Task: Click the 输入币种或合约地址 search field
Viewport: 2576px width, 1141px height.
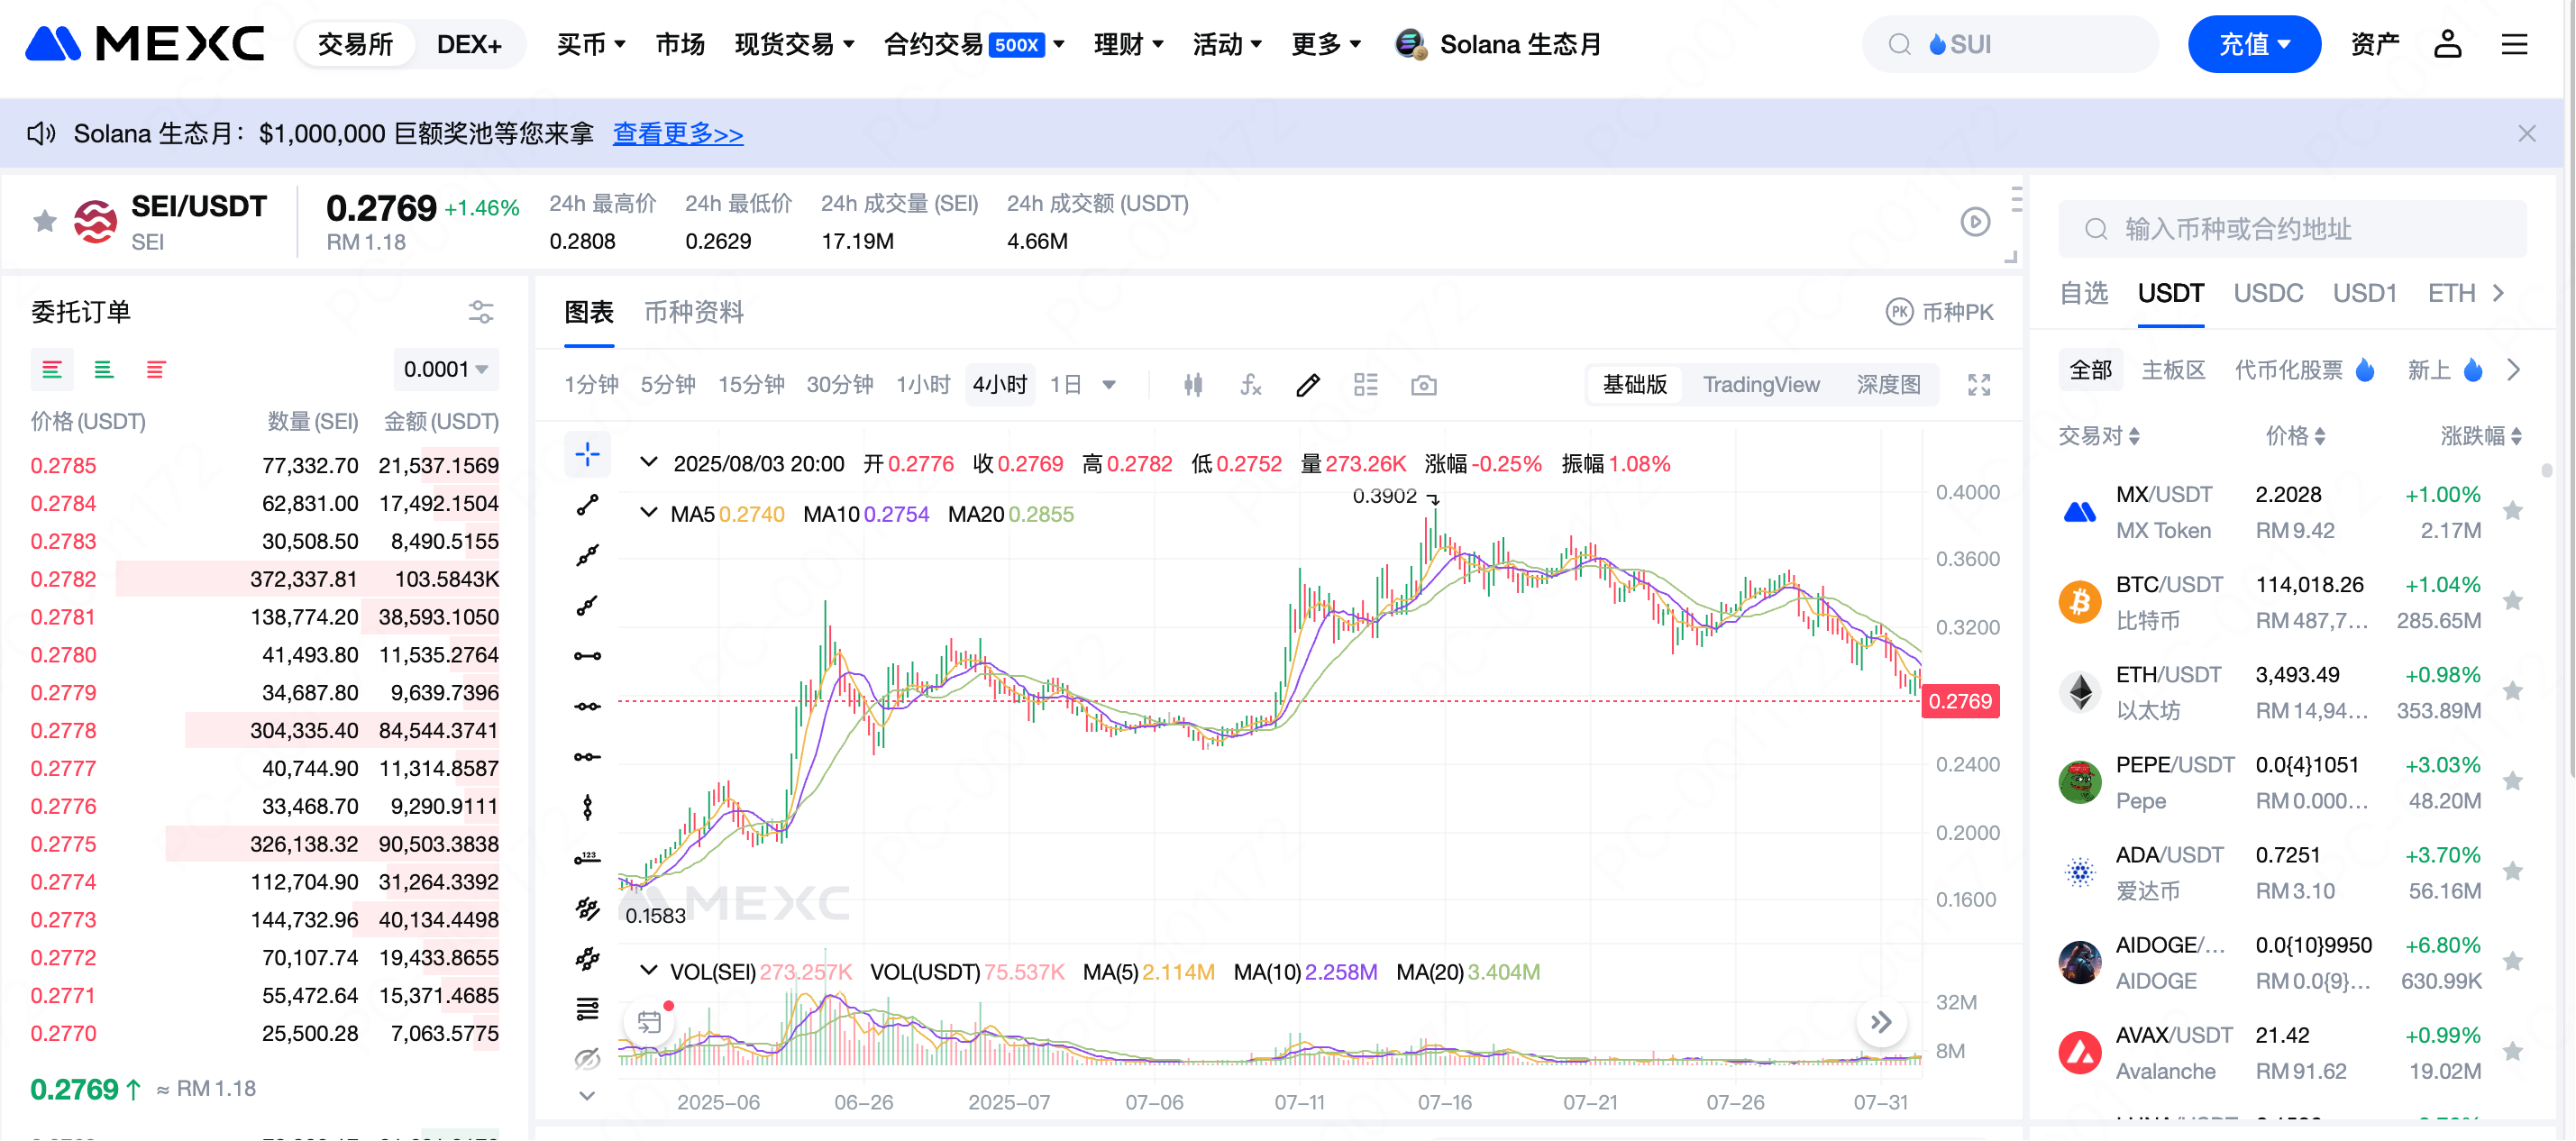Action: click(2292, 229)
